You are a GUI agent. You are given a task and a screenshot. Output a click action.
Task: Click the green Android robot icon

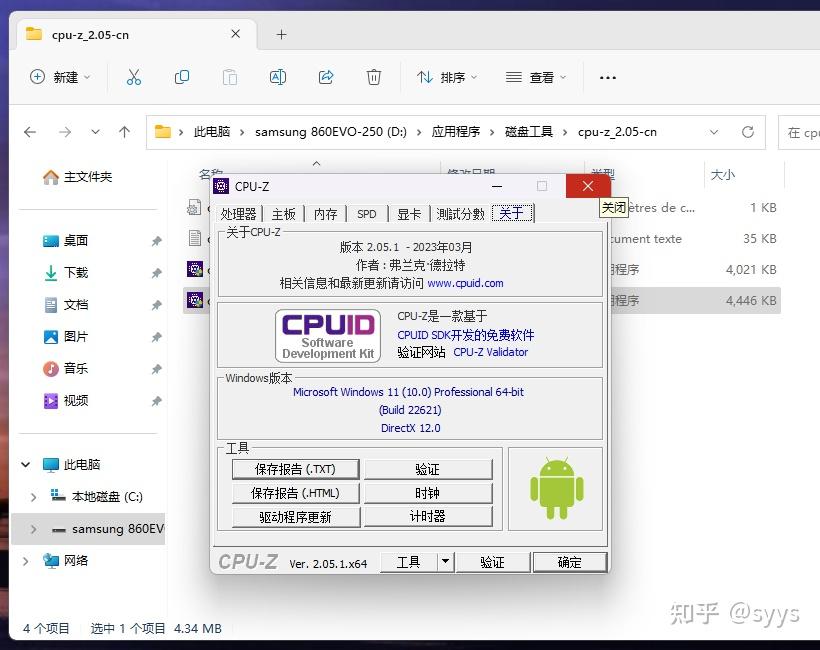pos(555,488)
